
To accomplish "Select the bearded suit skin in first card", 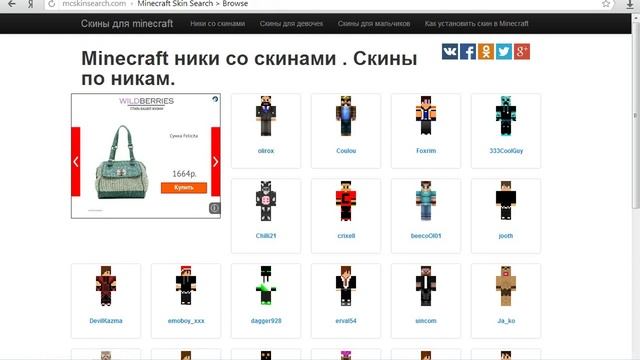I will (266, 116).
